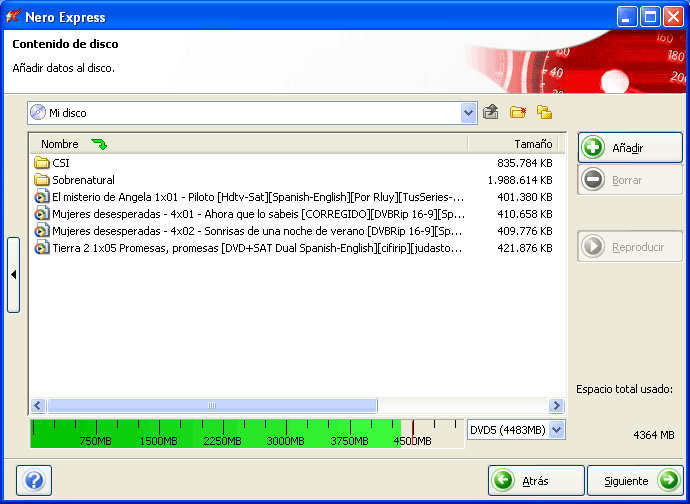Click the Reproducir button

click(630, 246)
